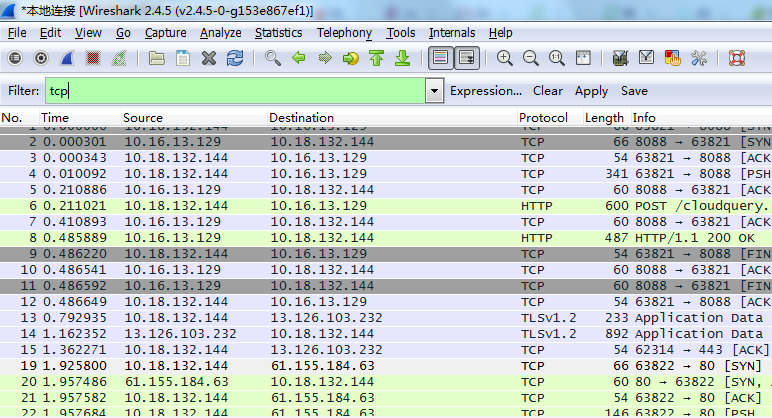Open the Telephony menu
Screen dimensions: 772x418
click(344, 32)
